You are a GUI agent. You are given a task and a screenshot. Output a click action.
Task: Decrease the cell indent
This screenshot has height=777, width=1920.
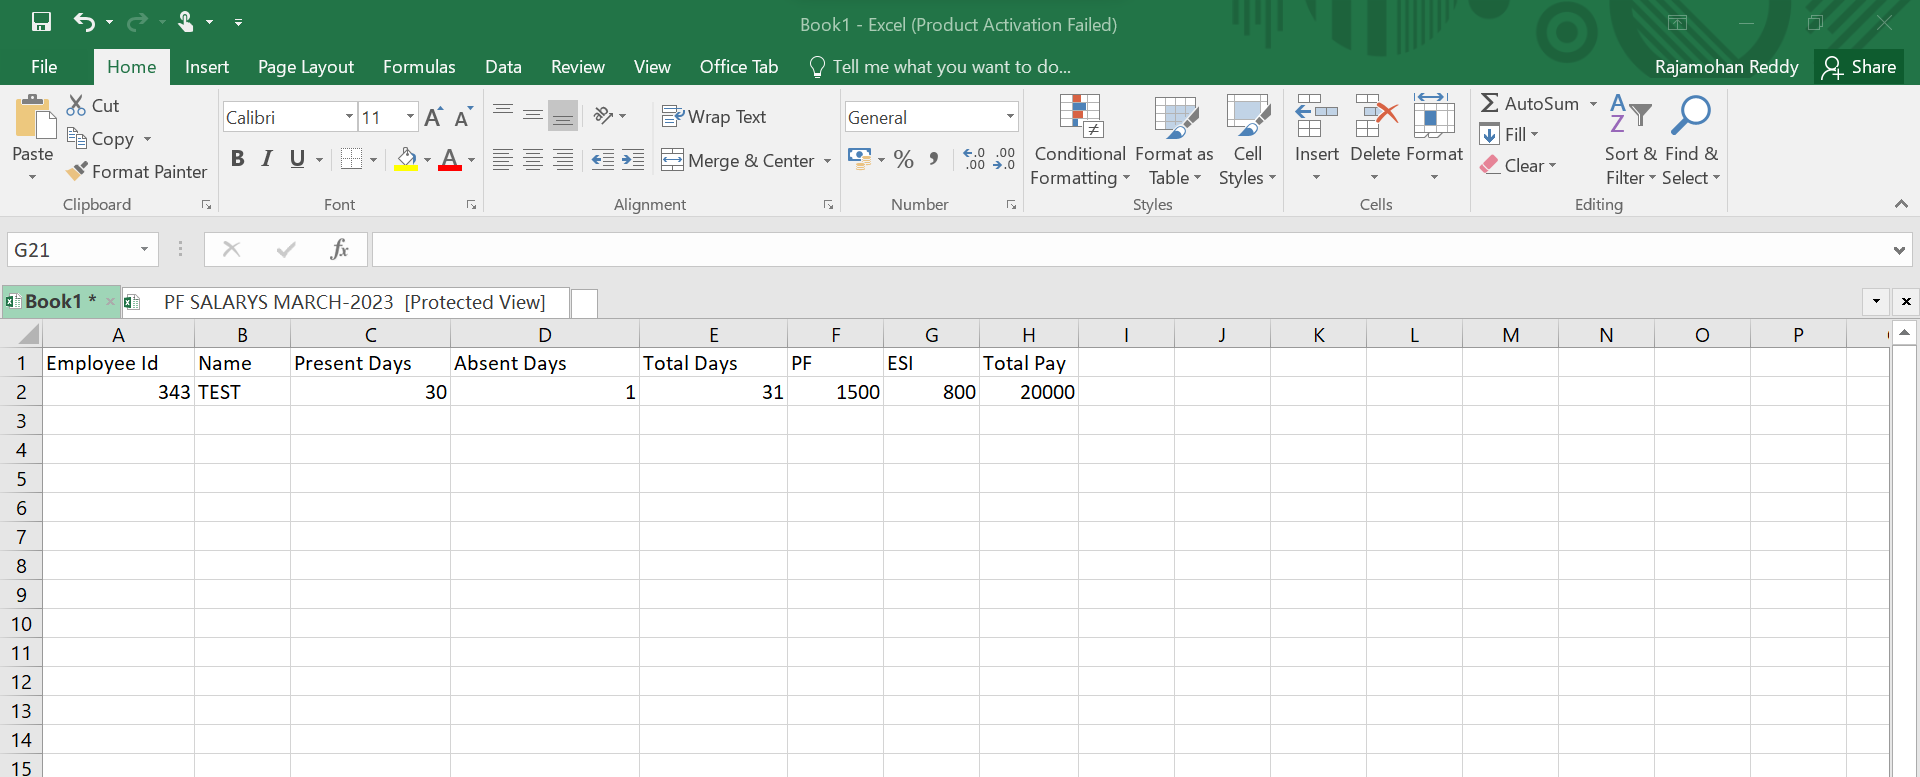click(603, 159)
